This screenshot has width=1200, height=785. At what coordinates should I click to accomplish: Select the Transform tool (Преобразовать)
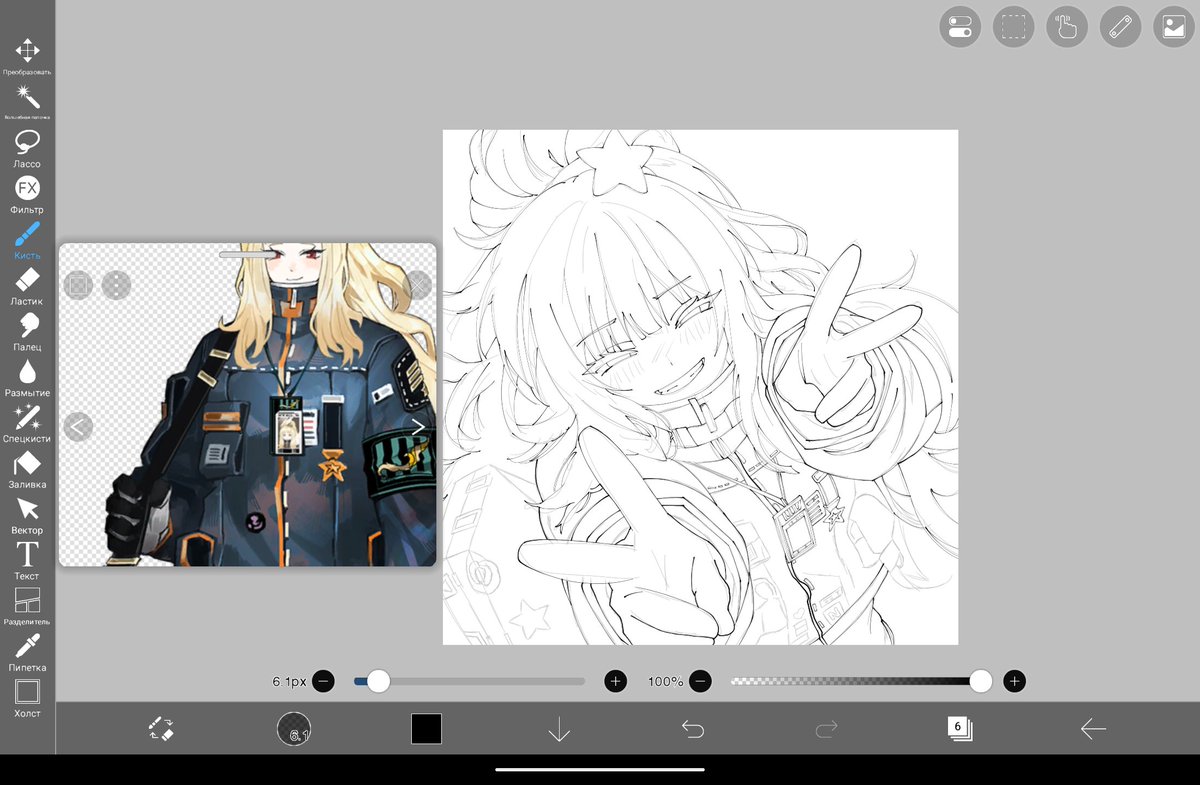point(27,58)
